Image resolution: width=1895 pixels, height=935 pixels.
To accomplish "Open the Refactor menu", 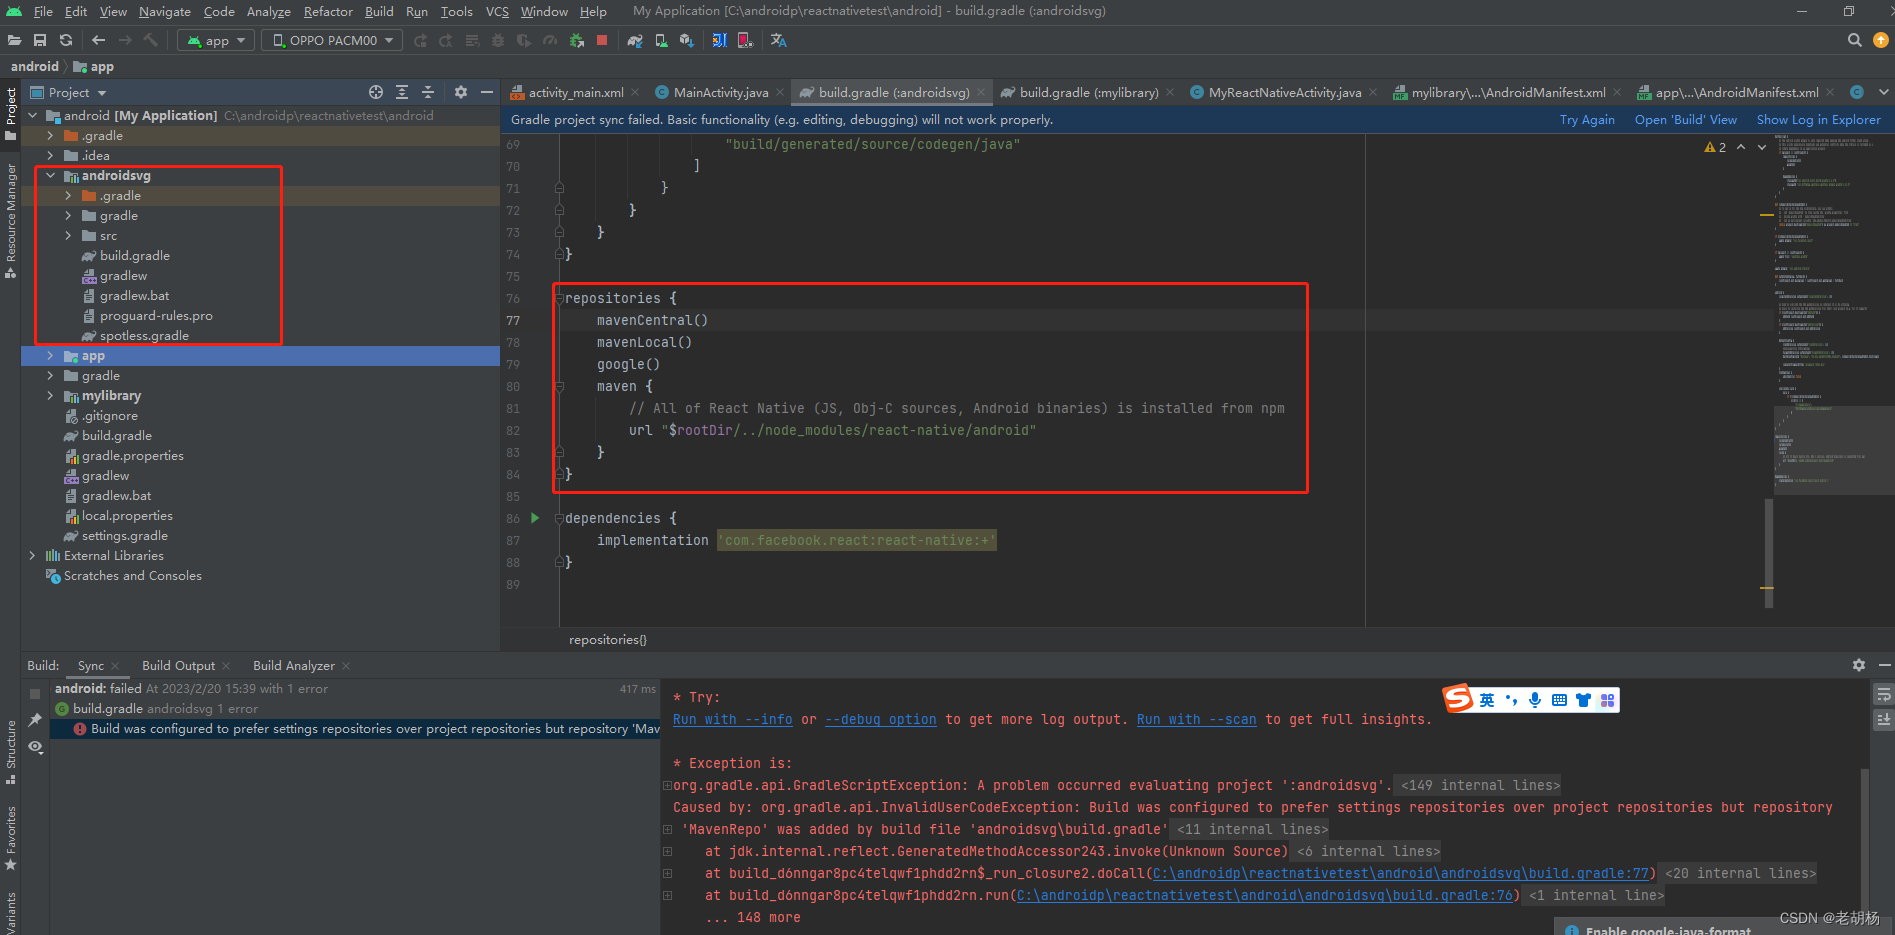I will pyautogui.click(x=328, y=11).
